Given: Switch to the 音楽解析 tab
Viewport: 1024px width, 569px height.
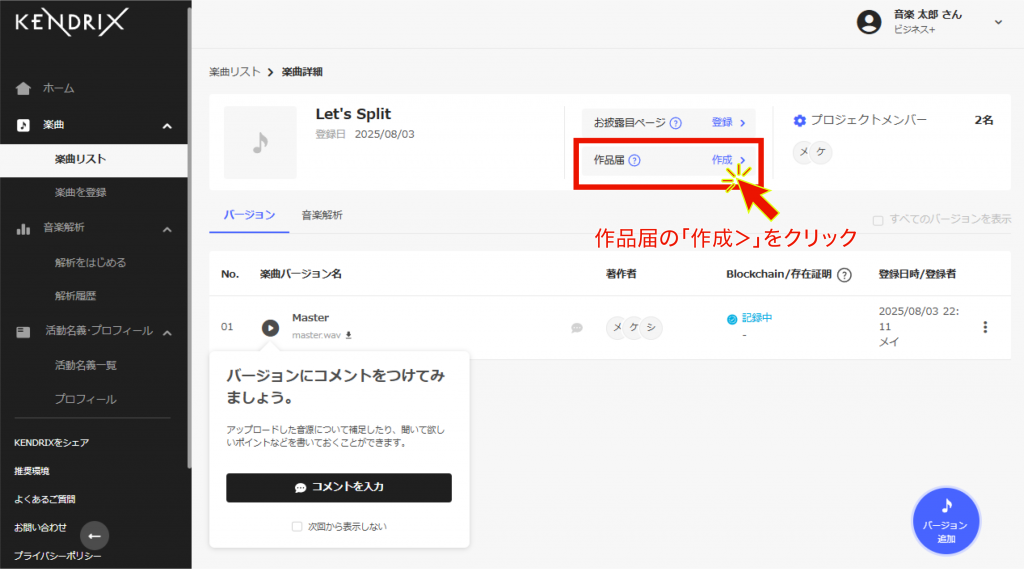Looking at the screenshot, I should pos(322,215).
